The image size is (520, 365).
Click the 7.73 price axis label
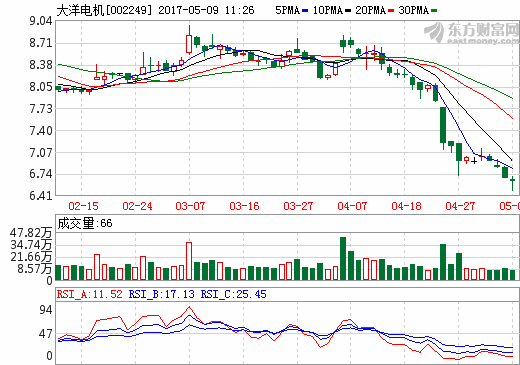point(41,109)
